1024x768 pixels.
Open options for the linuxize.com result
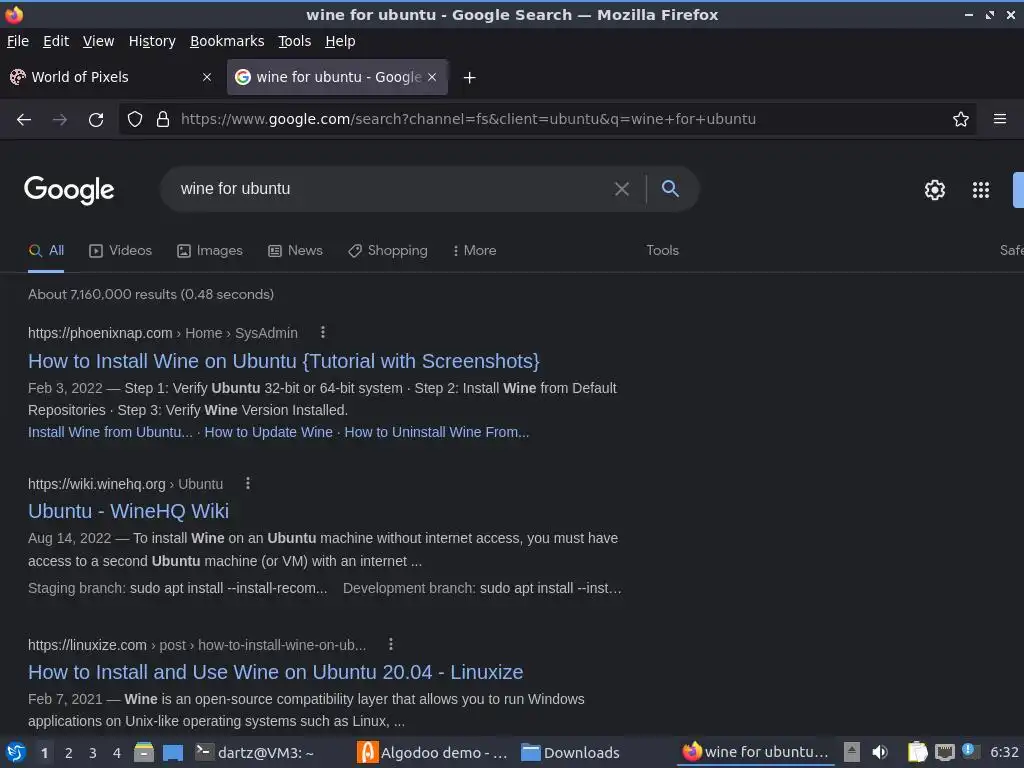click(391, 644)
